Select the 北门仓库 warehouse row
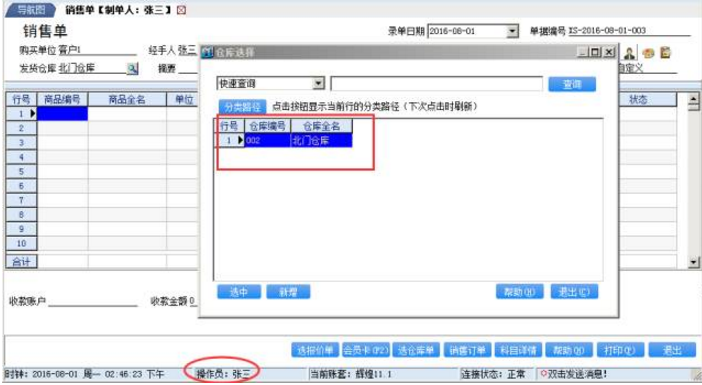 coord(285,141)
